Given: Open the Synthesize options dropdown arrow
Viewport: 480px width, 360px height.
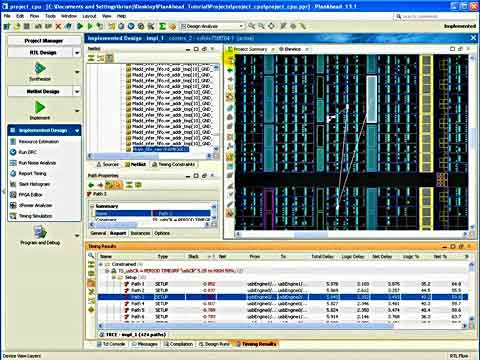Looking at the screenshot, I should [77, 72].
